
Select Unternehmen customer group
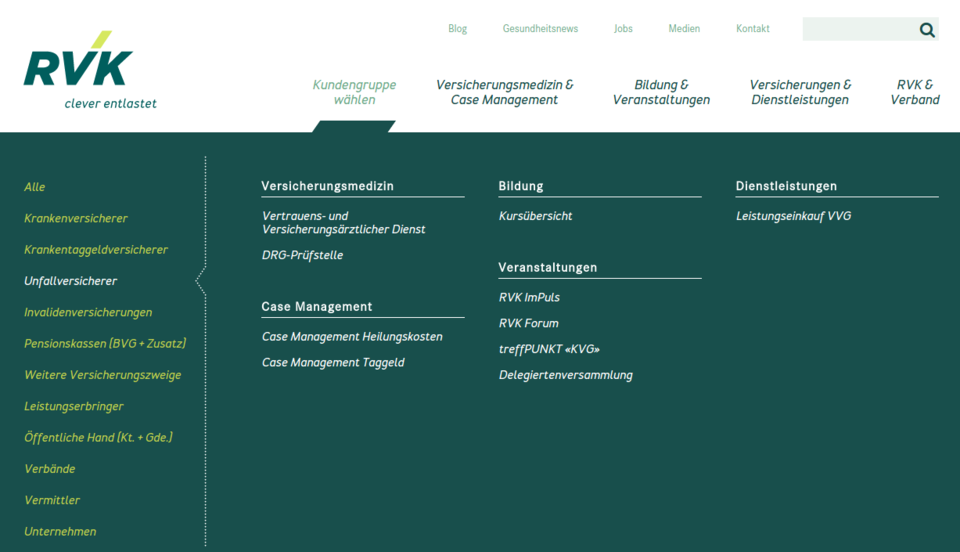[60, 531]
